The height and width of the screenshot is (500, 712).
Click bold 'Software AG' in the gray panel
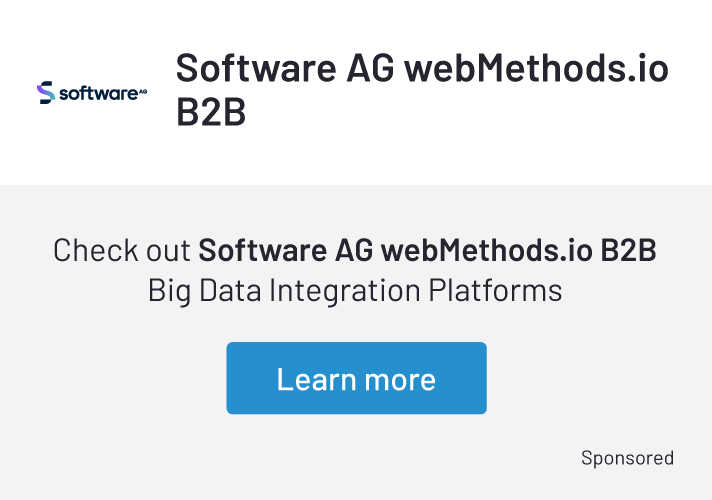286,250
